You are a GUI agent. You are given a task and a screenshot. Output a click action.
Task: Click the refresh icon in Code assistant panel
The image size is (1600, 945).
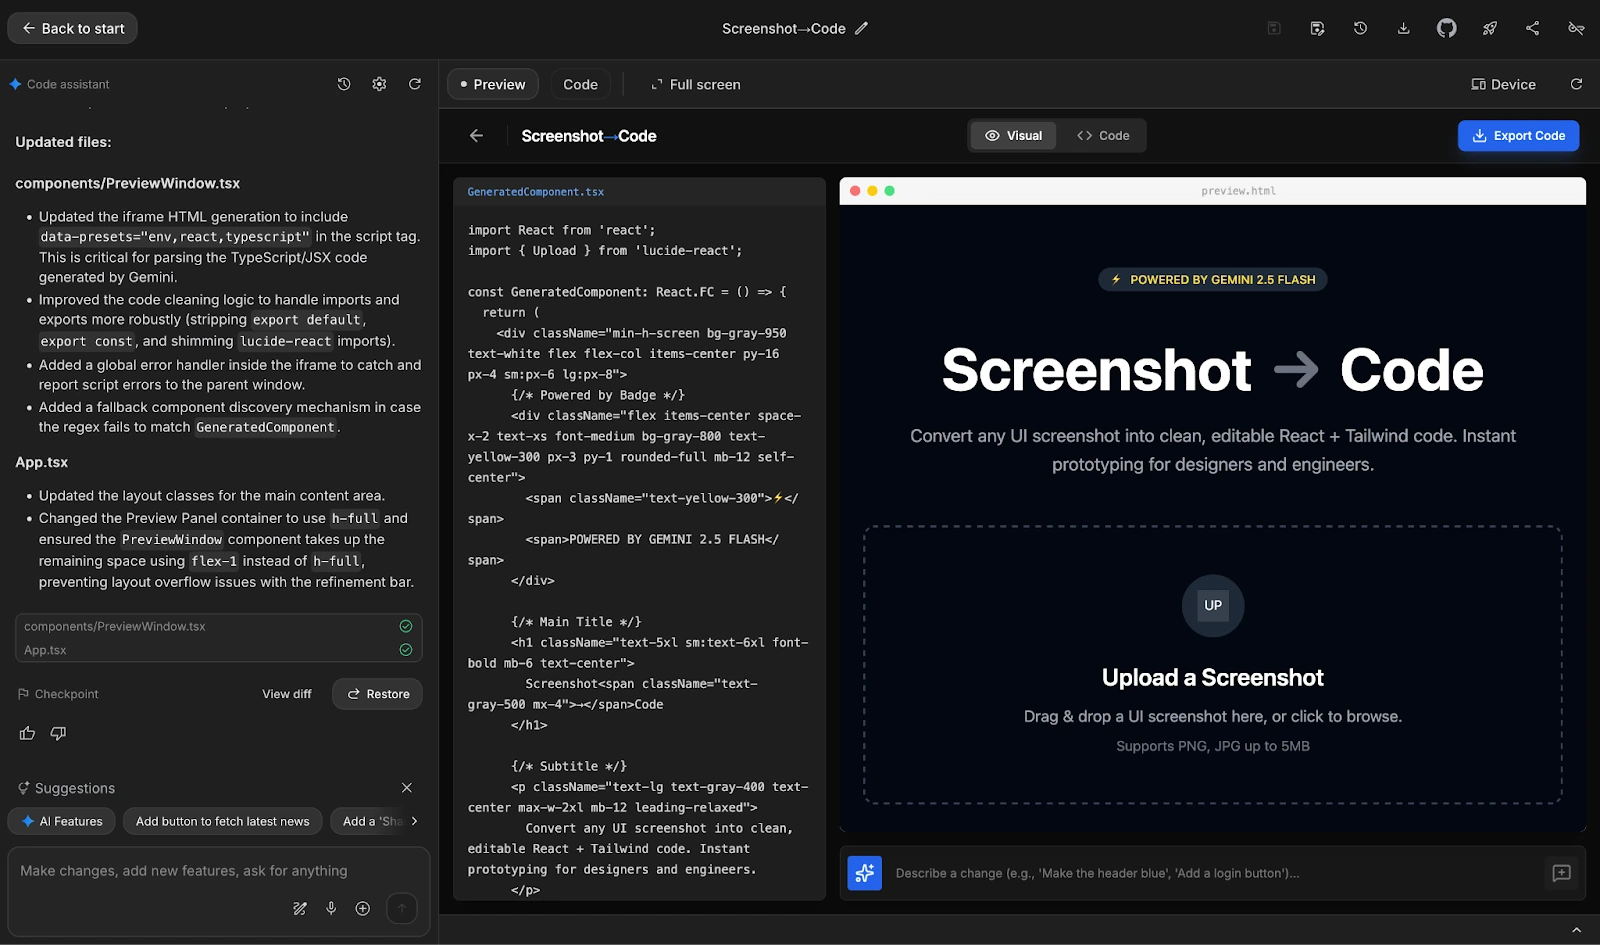[x=415, y=84]
